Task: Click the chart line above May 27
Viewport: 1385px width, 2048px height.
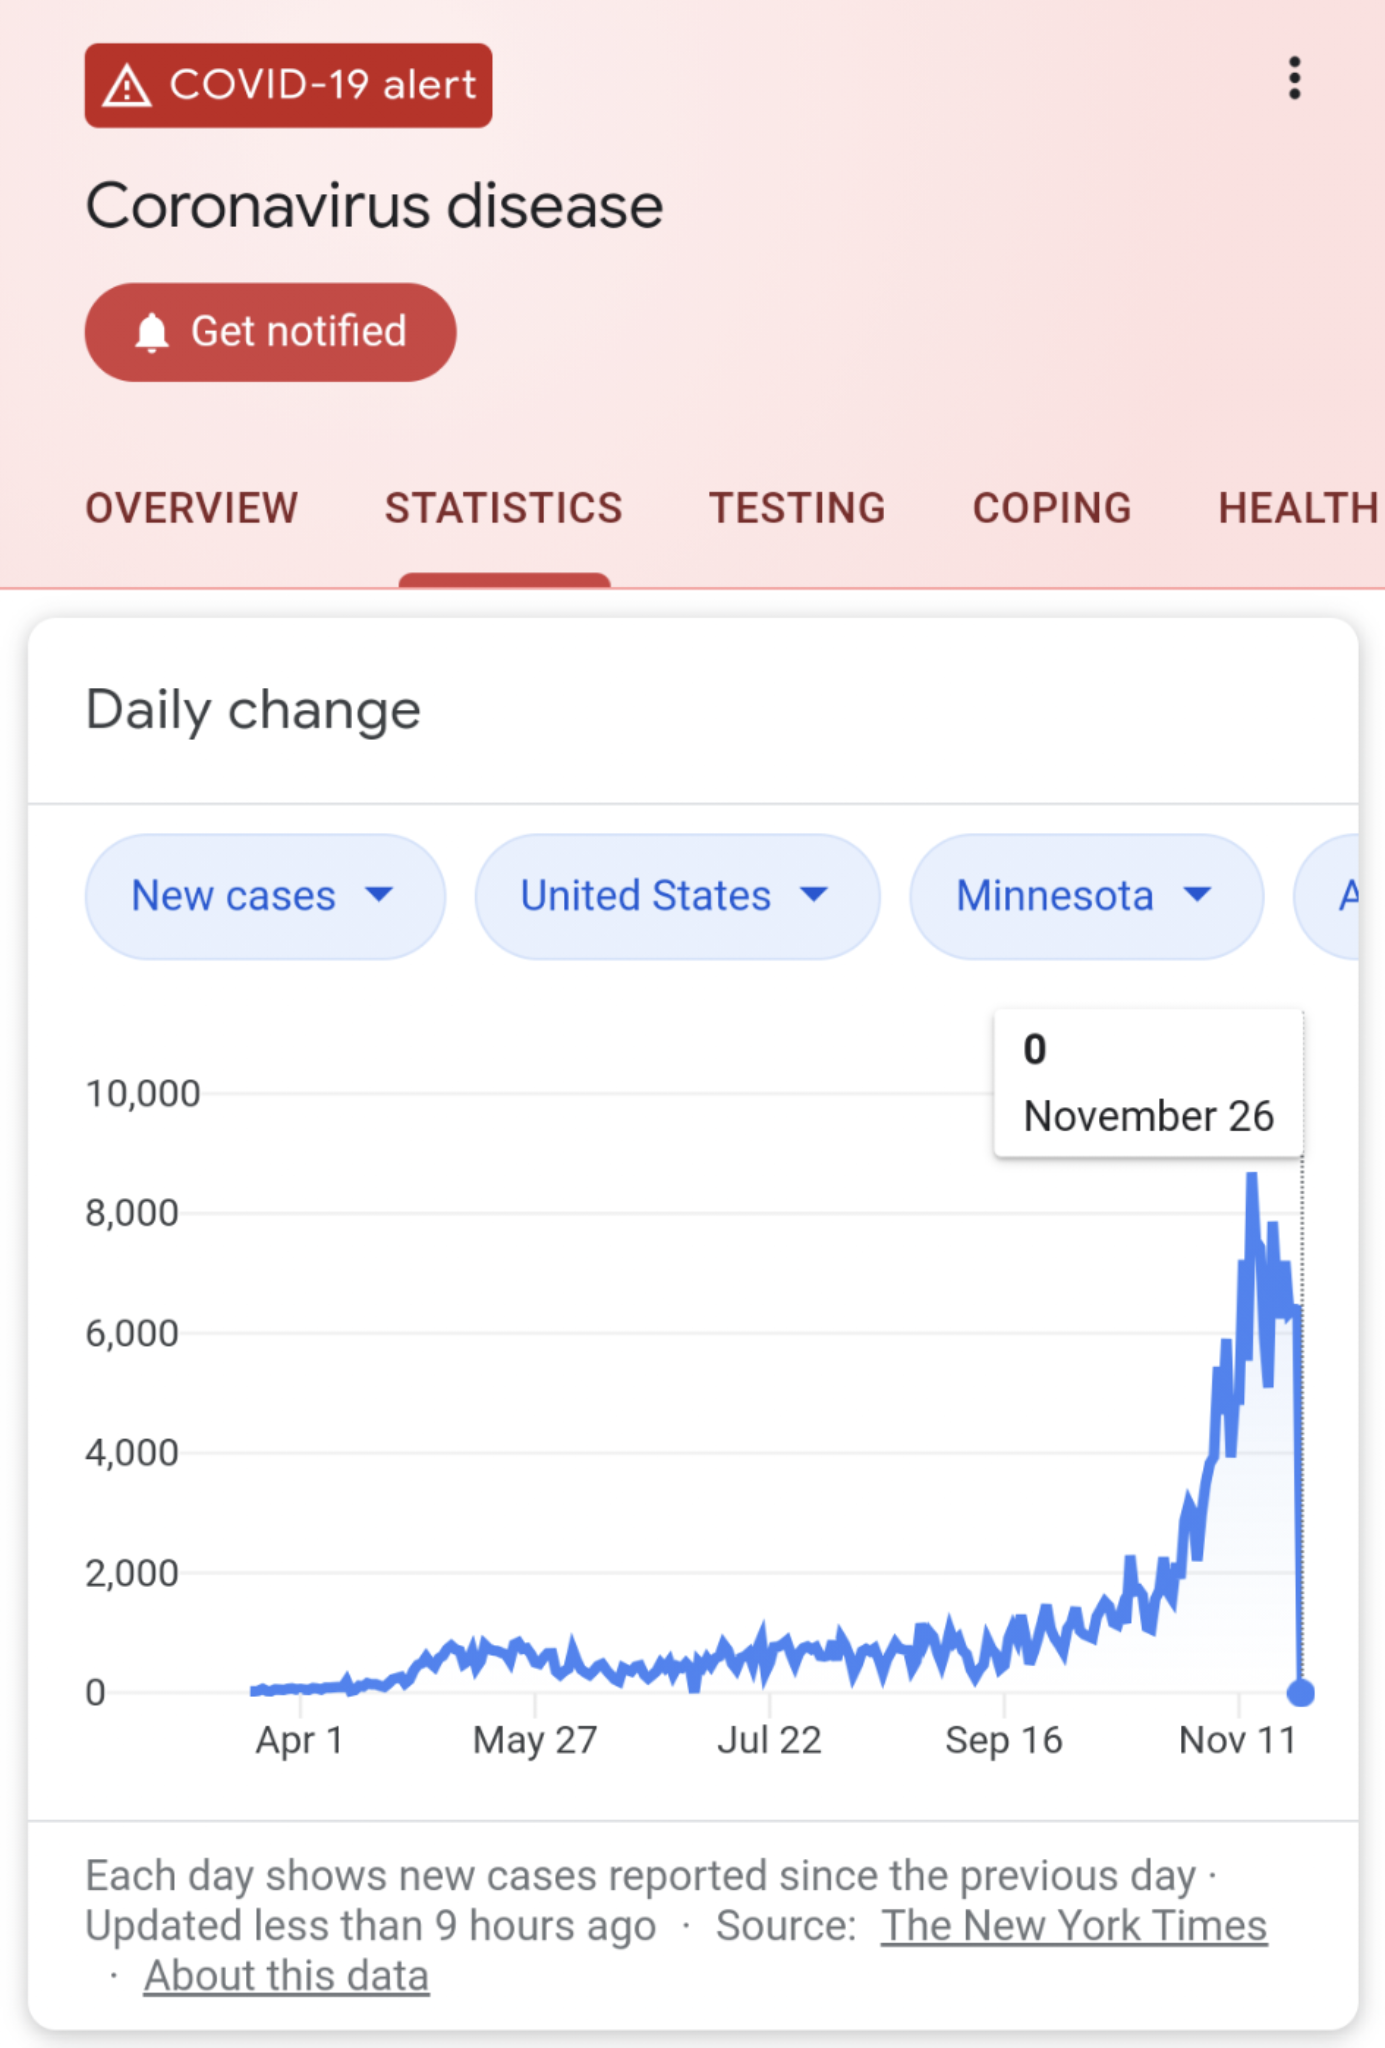Action: point(536,1650)
